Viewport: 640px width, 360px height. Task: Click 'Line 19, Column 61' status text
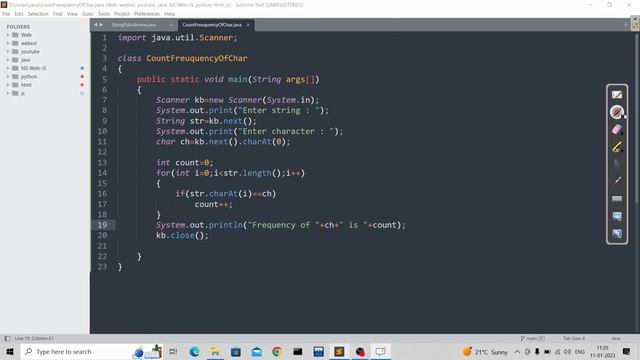[34, 338]
